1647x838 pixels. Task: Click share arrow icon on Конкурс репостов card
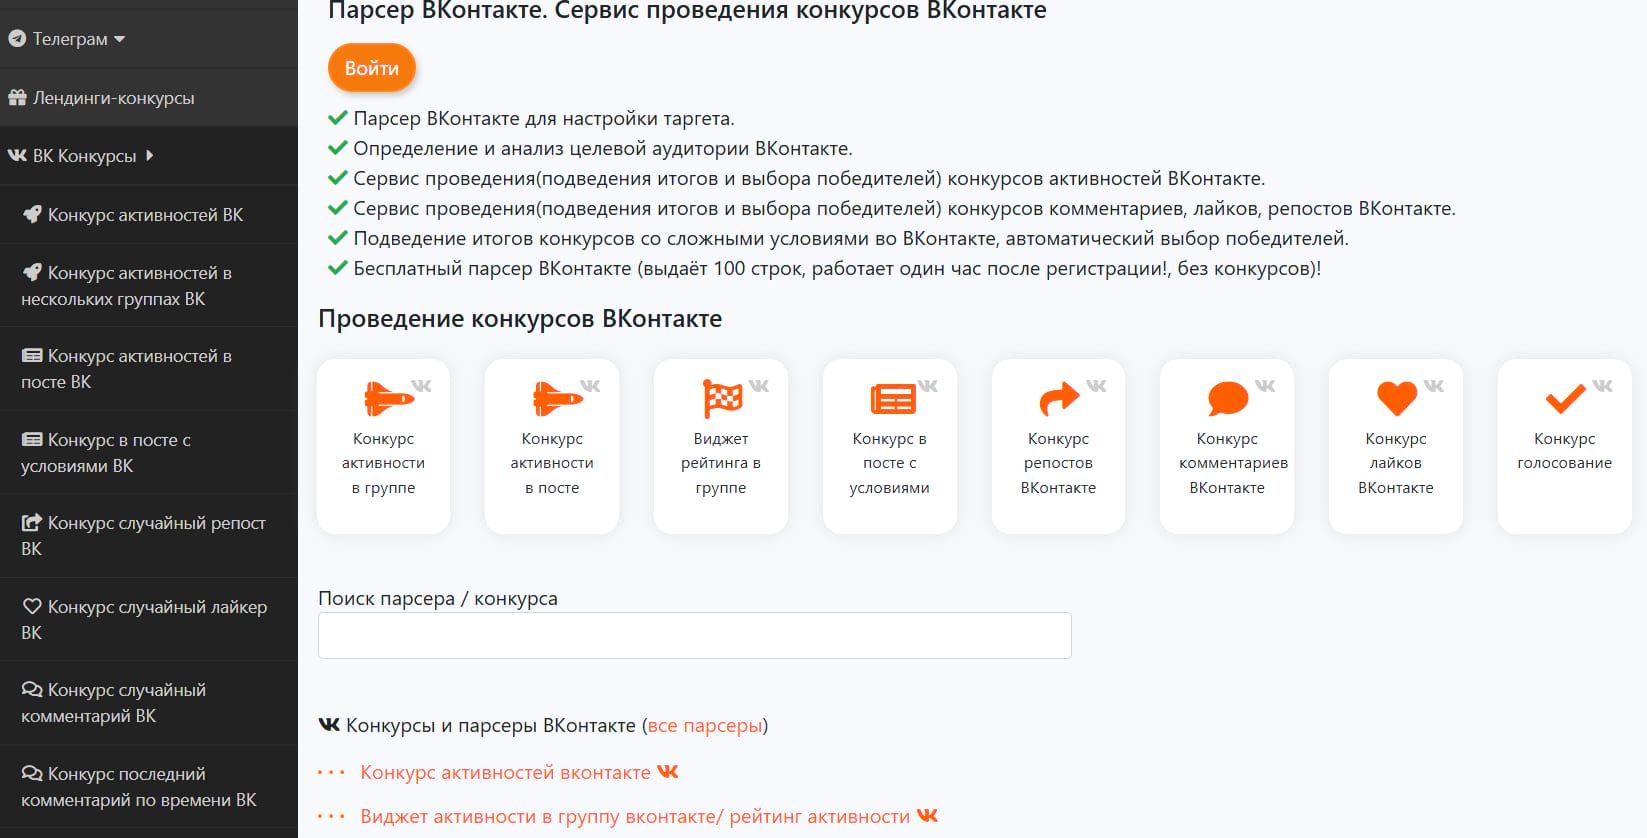point(1059,398)
